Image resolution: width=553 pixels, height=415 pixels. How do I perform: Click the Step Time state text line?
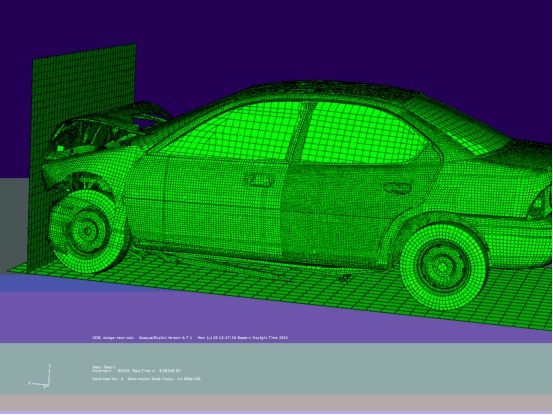click(x=136, y=371)
